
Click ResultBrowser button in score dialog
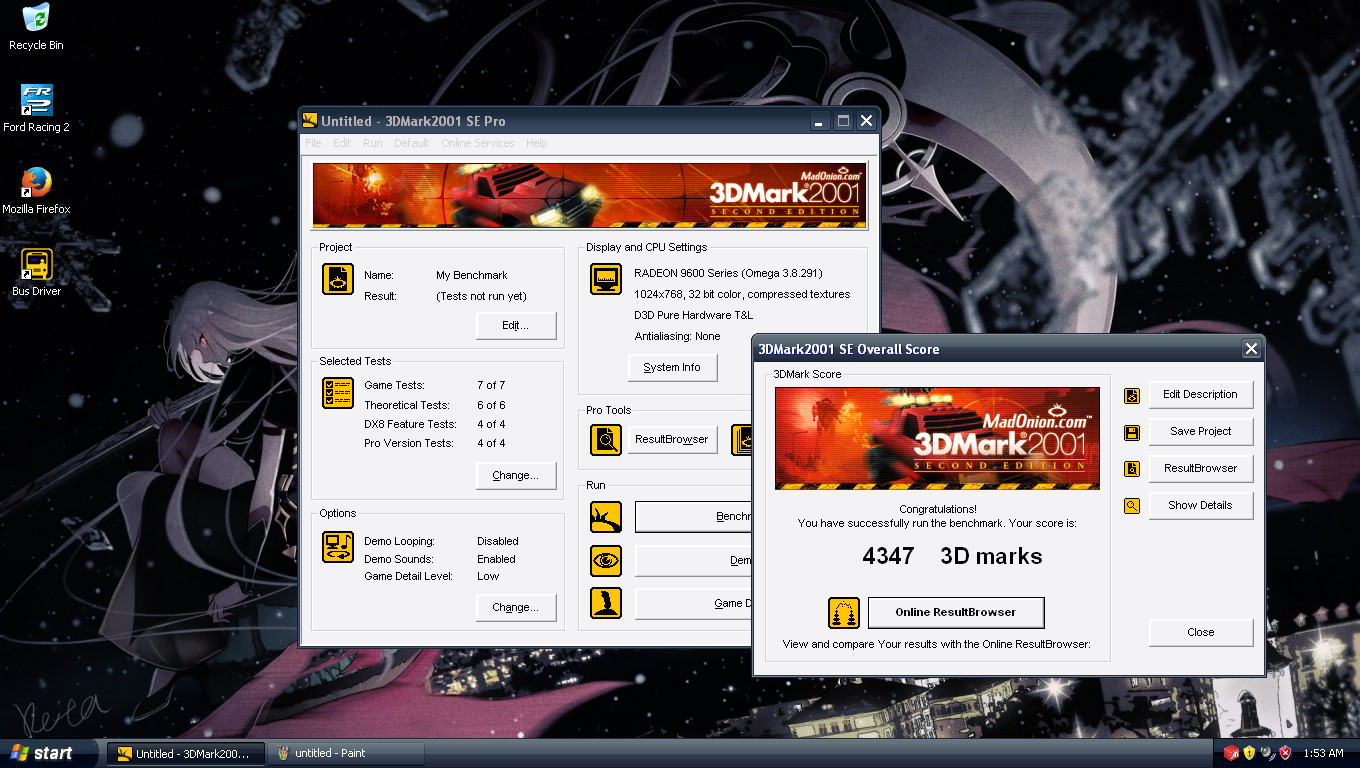(1200, 468)
